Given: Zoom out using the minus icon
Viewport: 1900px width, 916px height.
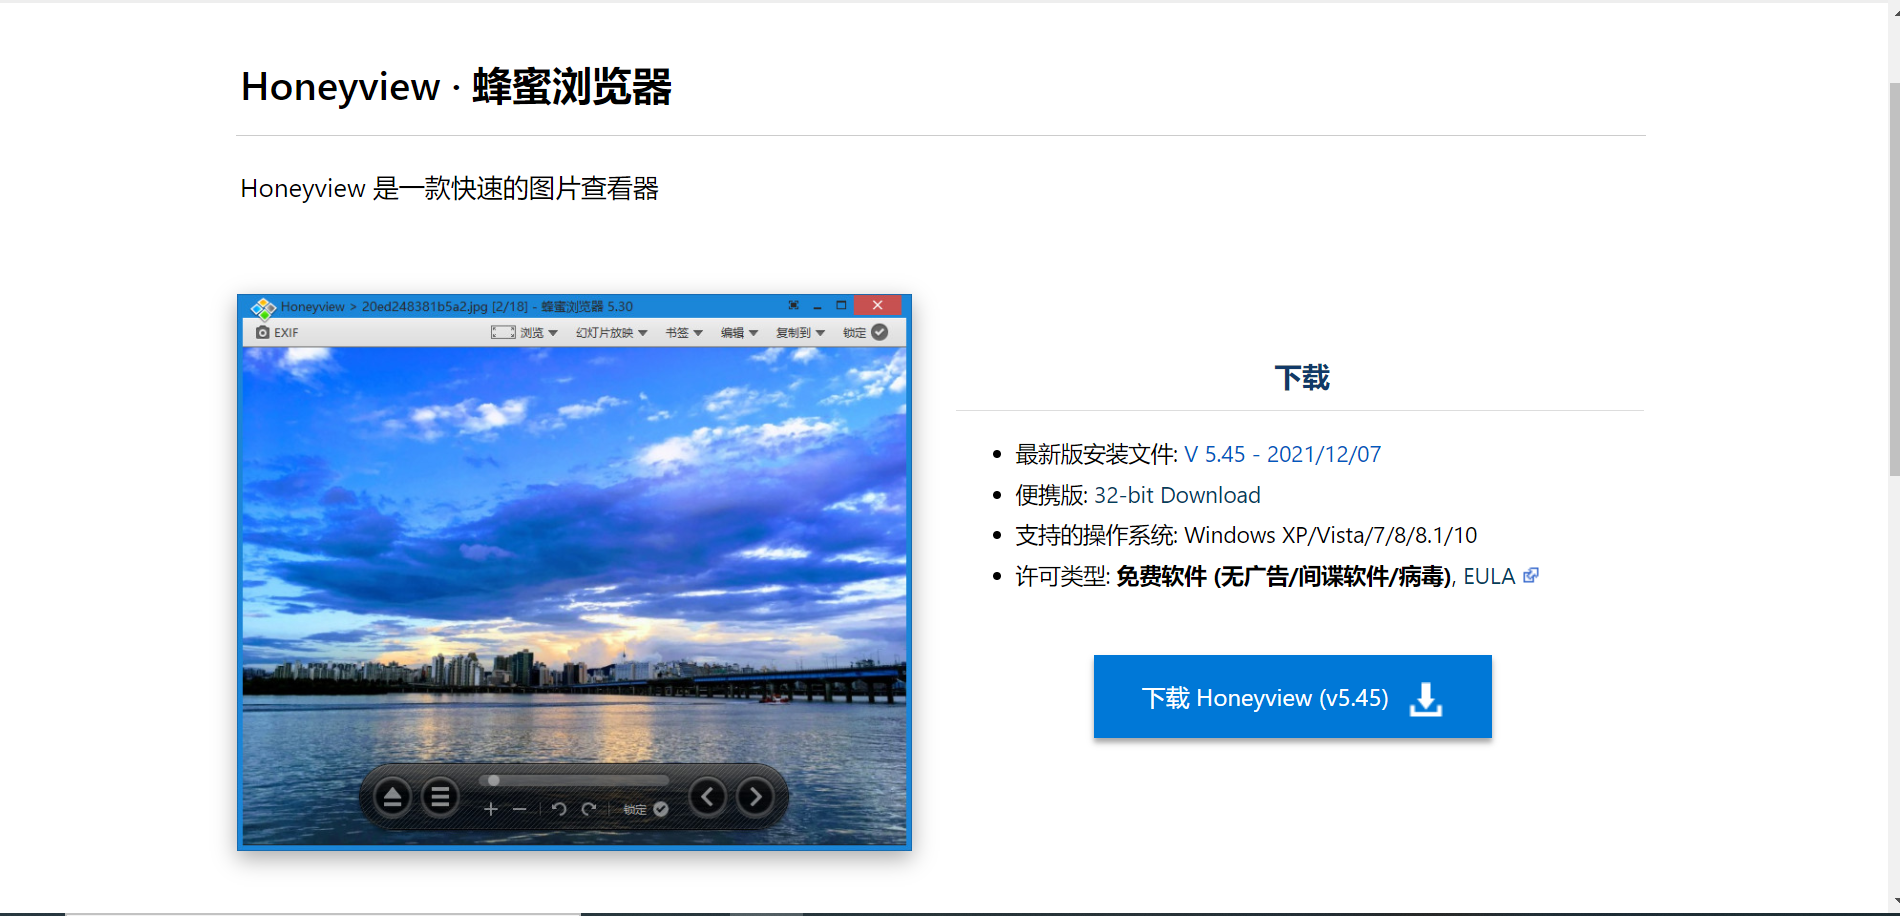Looking at the screenshot, I should (x=520, y=808).
